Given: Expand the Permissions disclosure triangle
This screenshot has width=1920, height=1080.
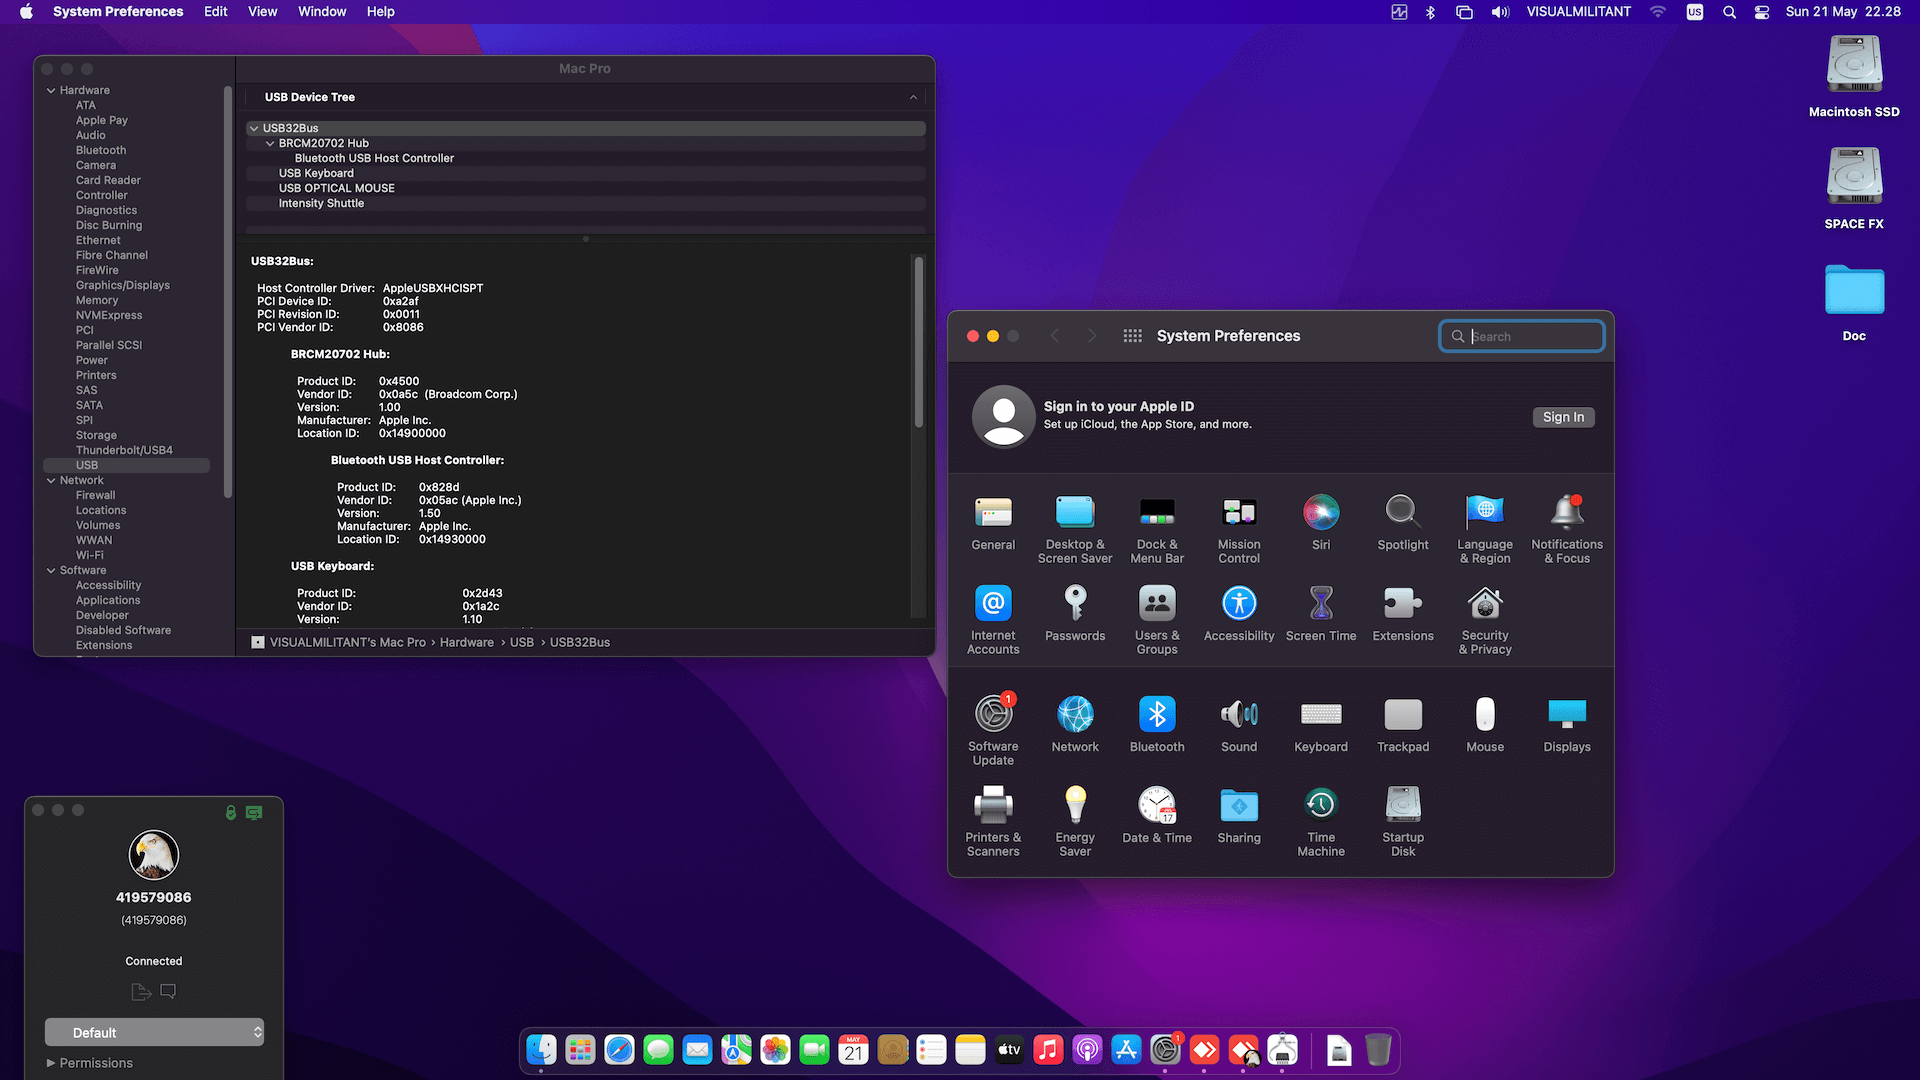Looking at the screenshot, I should (x=51, y=1063).
